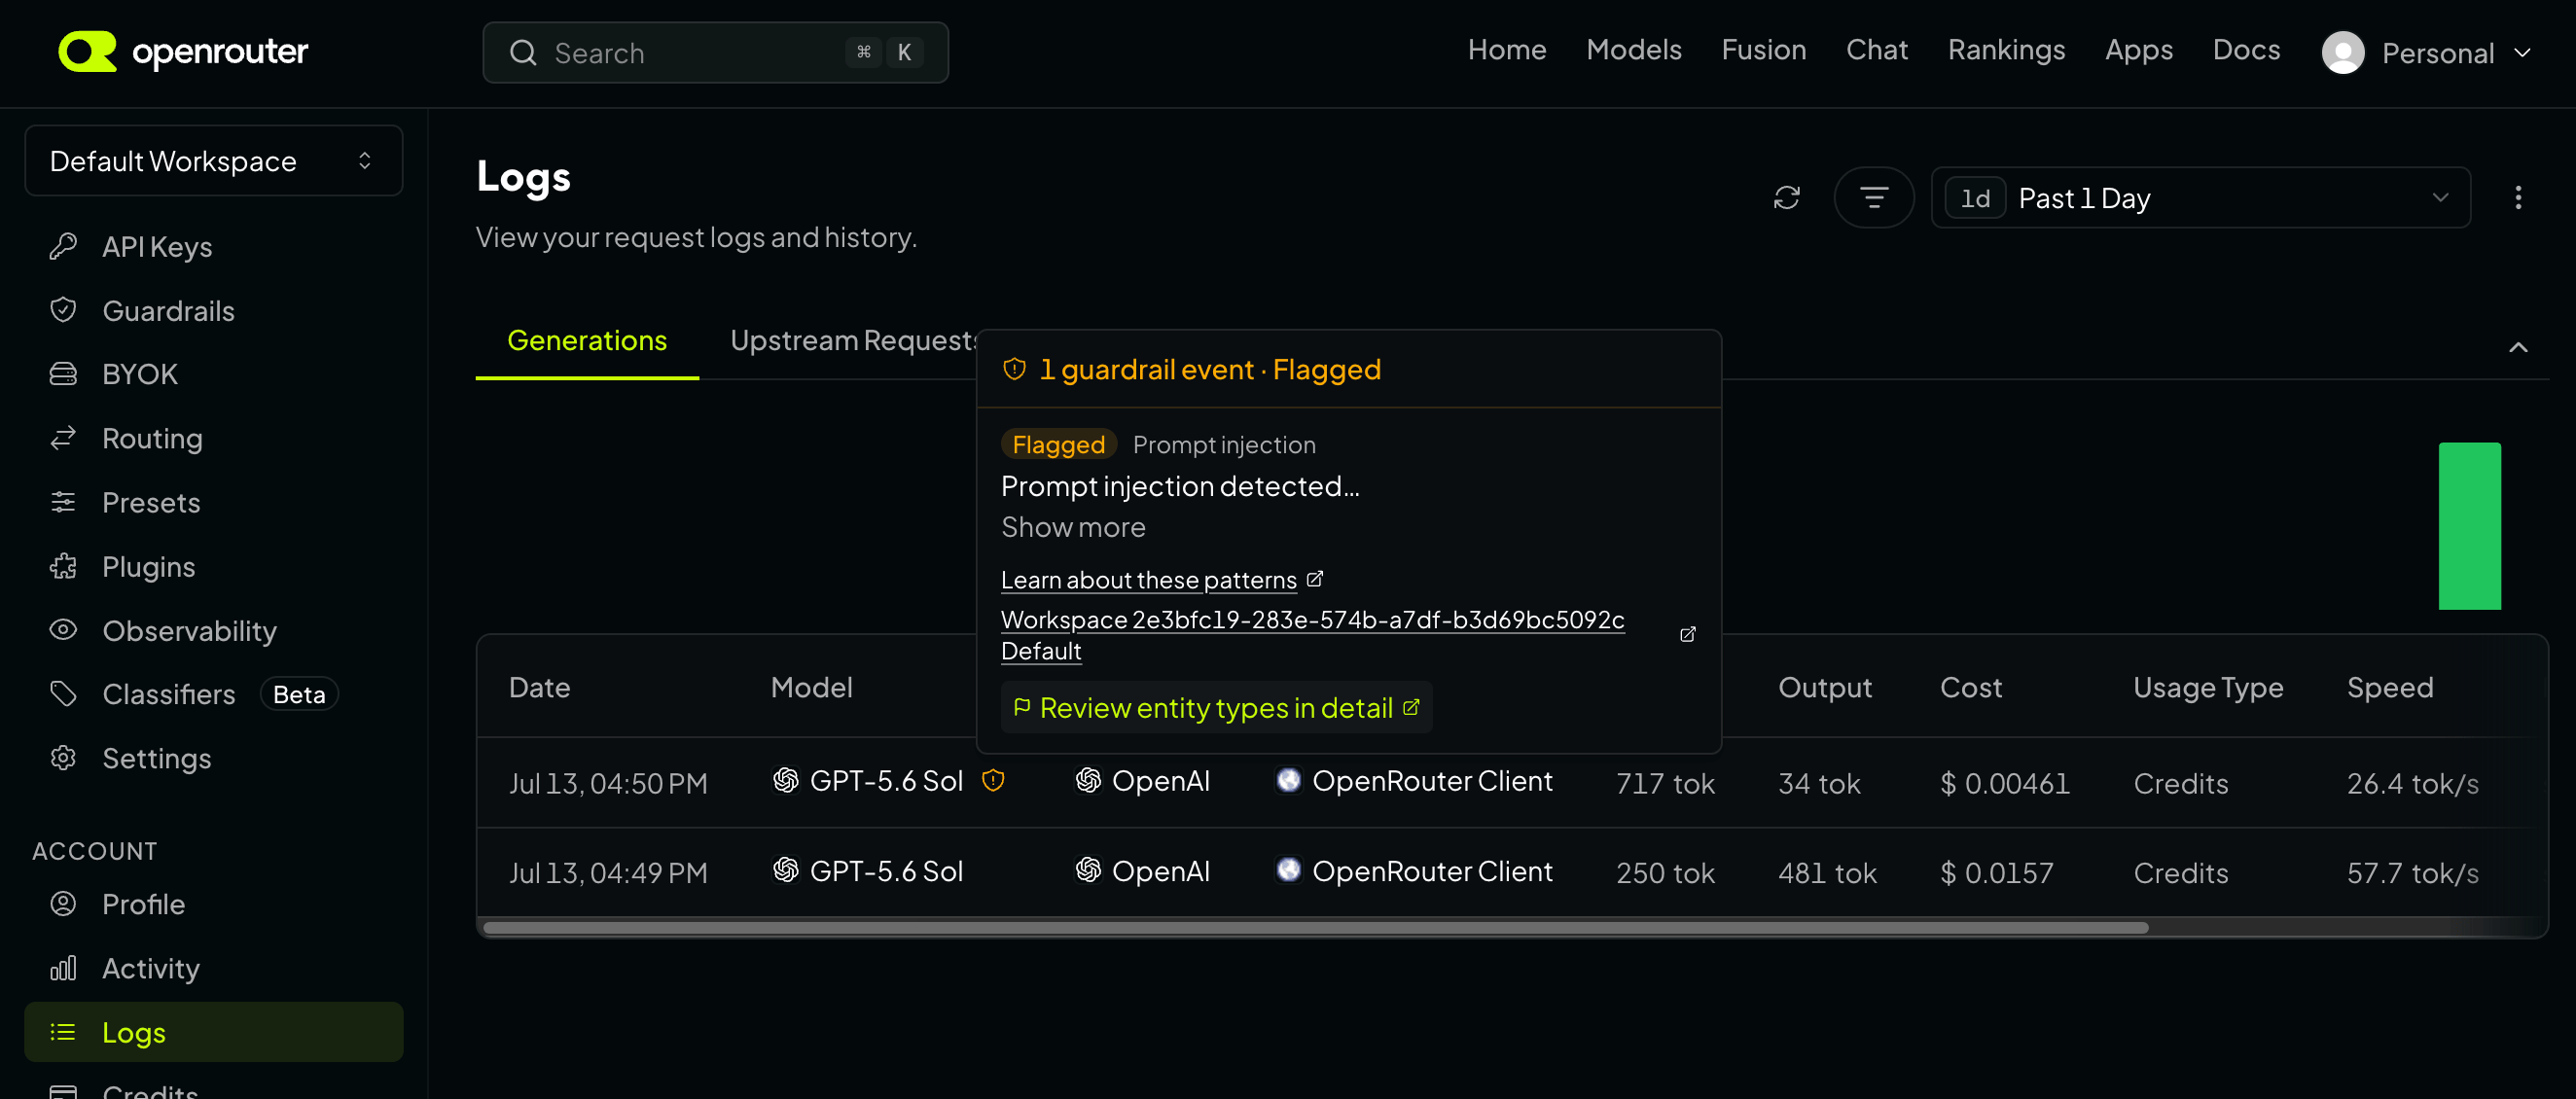This screenshot has width=2576, height=1099.
Task: Go to Home in top navigation
Action: pyautogui.click(x=1507, y=49)
